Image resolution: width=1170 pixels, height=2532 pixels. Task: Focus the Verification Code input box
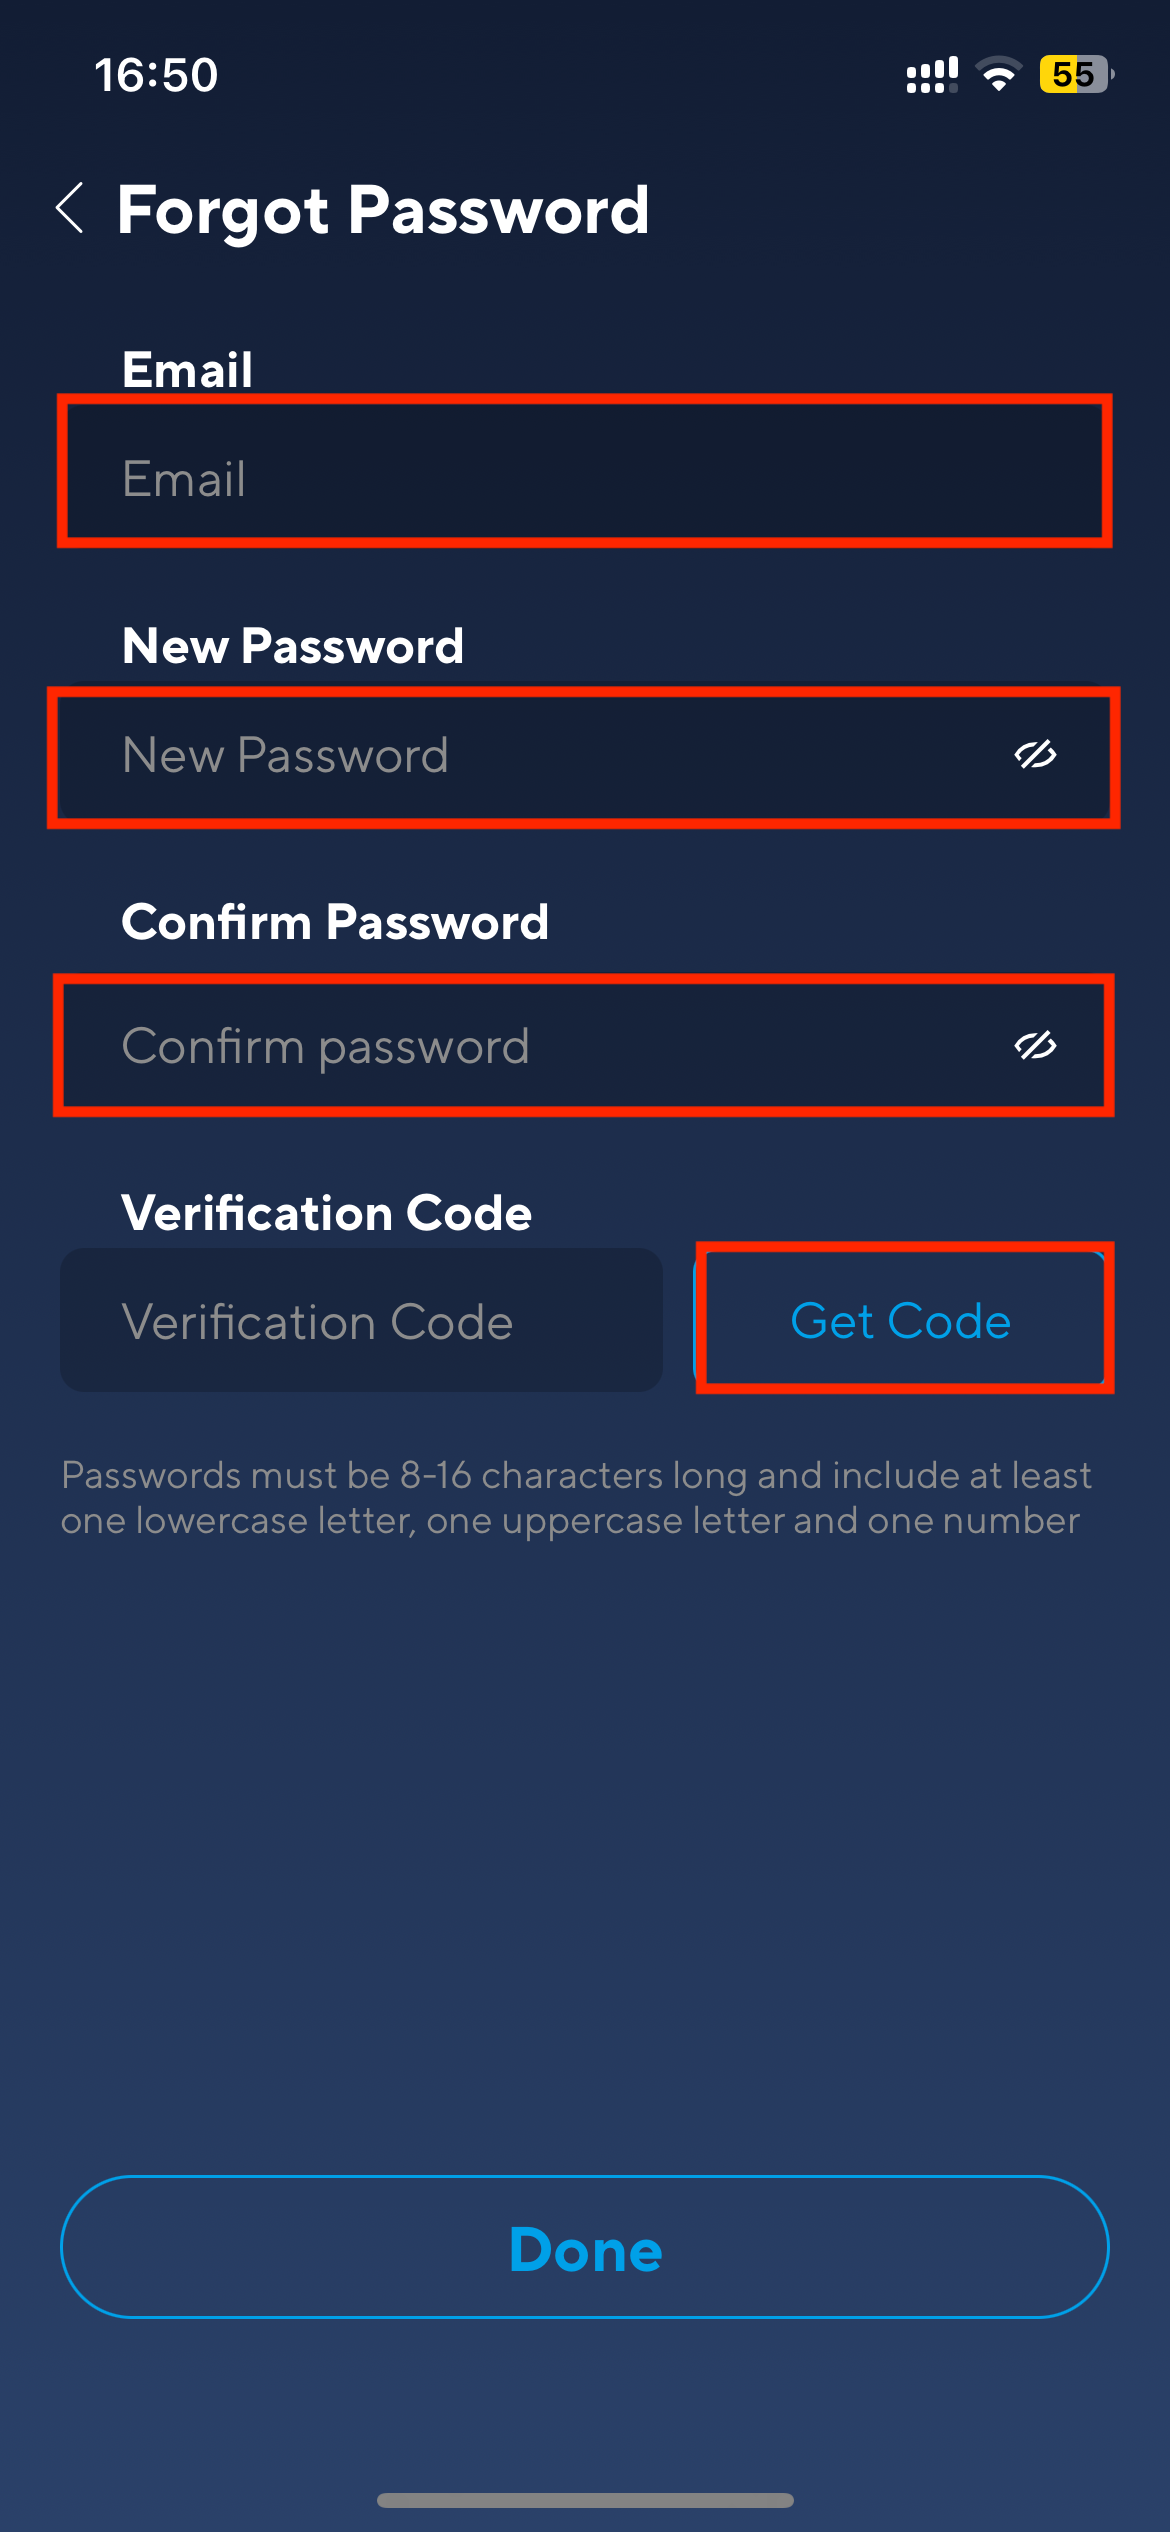361,1321
